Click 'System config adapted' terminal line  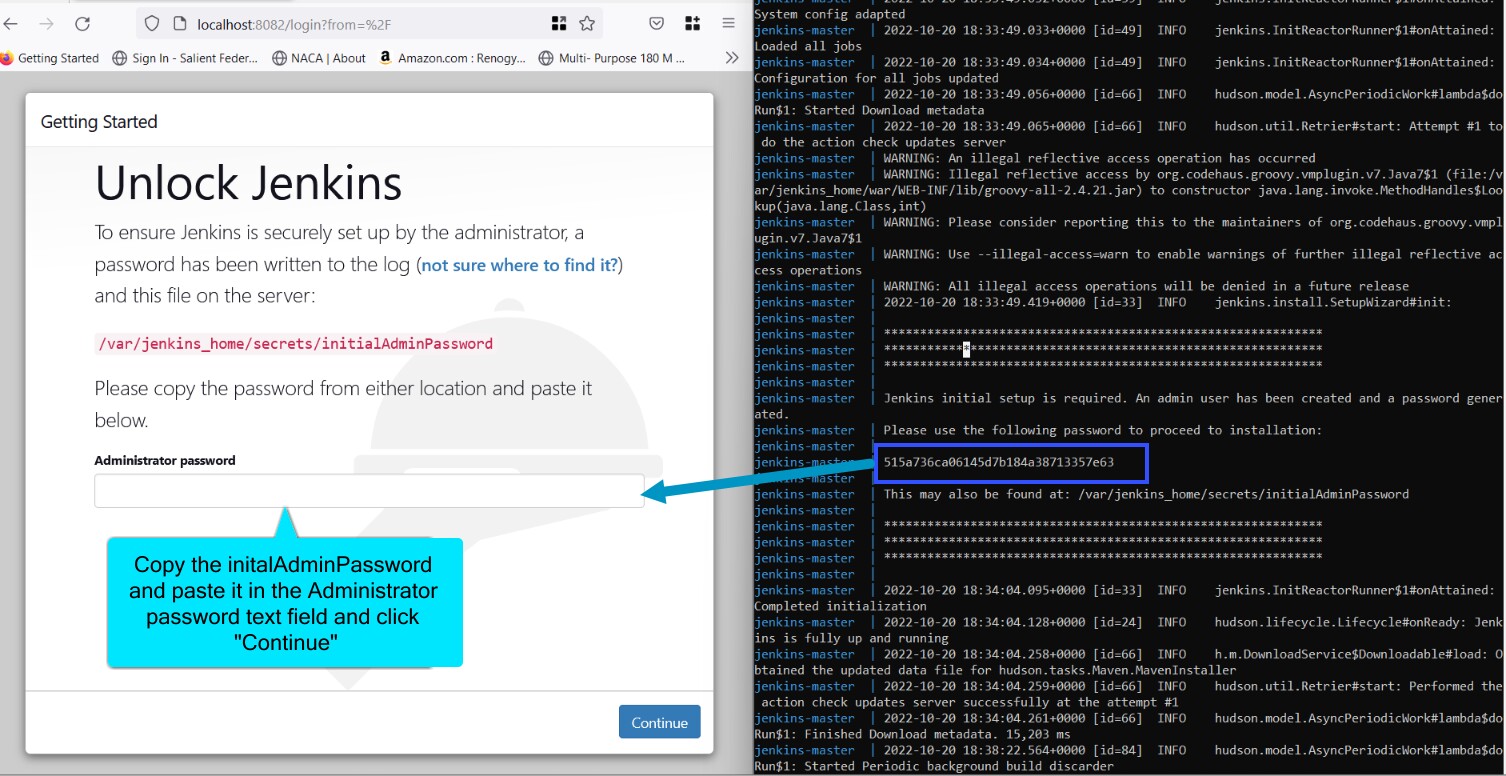click(x=830, y=14)
